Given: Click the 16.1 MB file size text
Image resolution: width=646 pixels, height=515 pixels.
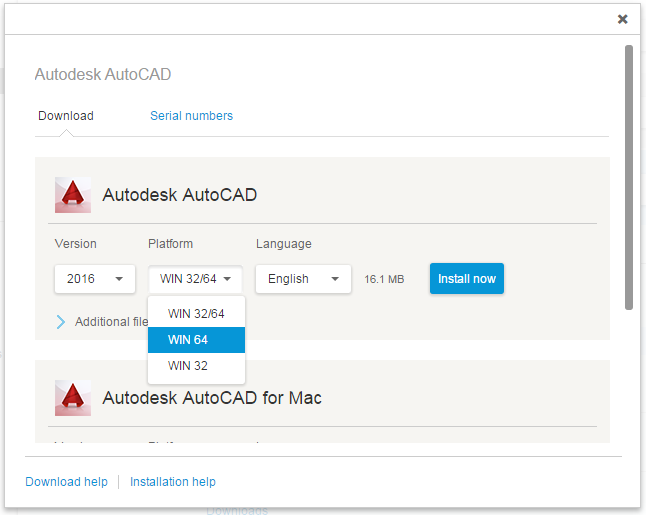Looking at the screenshot, I should [x=384, y=279].
